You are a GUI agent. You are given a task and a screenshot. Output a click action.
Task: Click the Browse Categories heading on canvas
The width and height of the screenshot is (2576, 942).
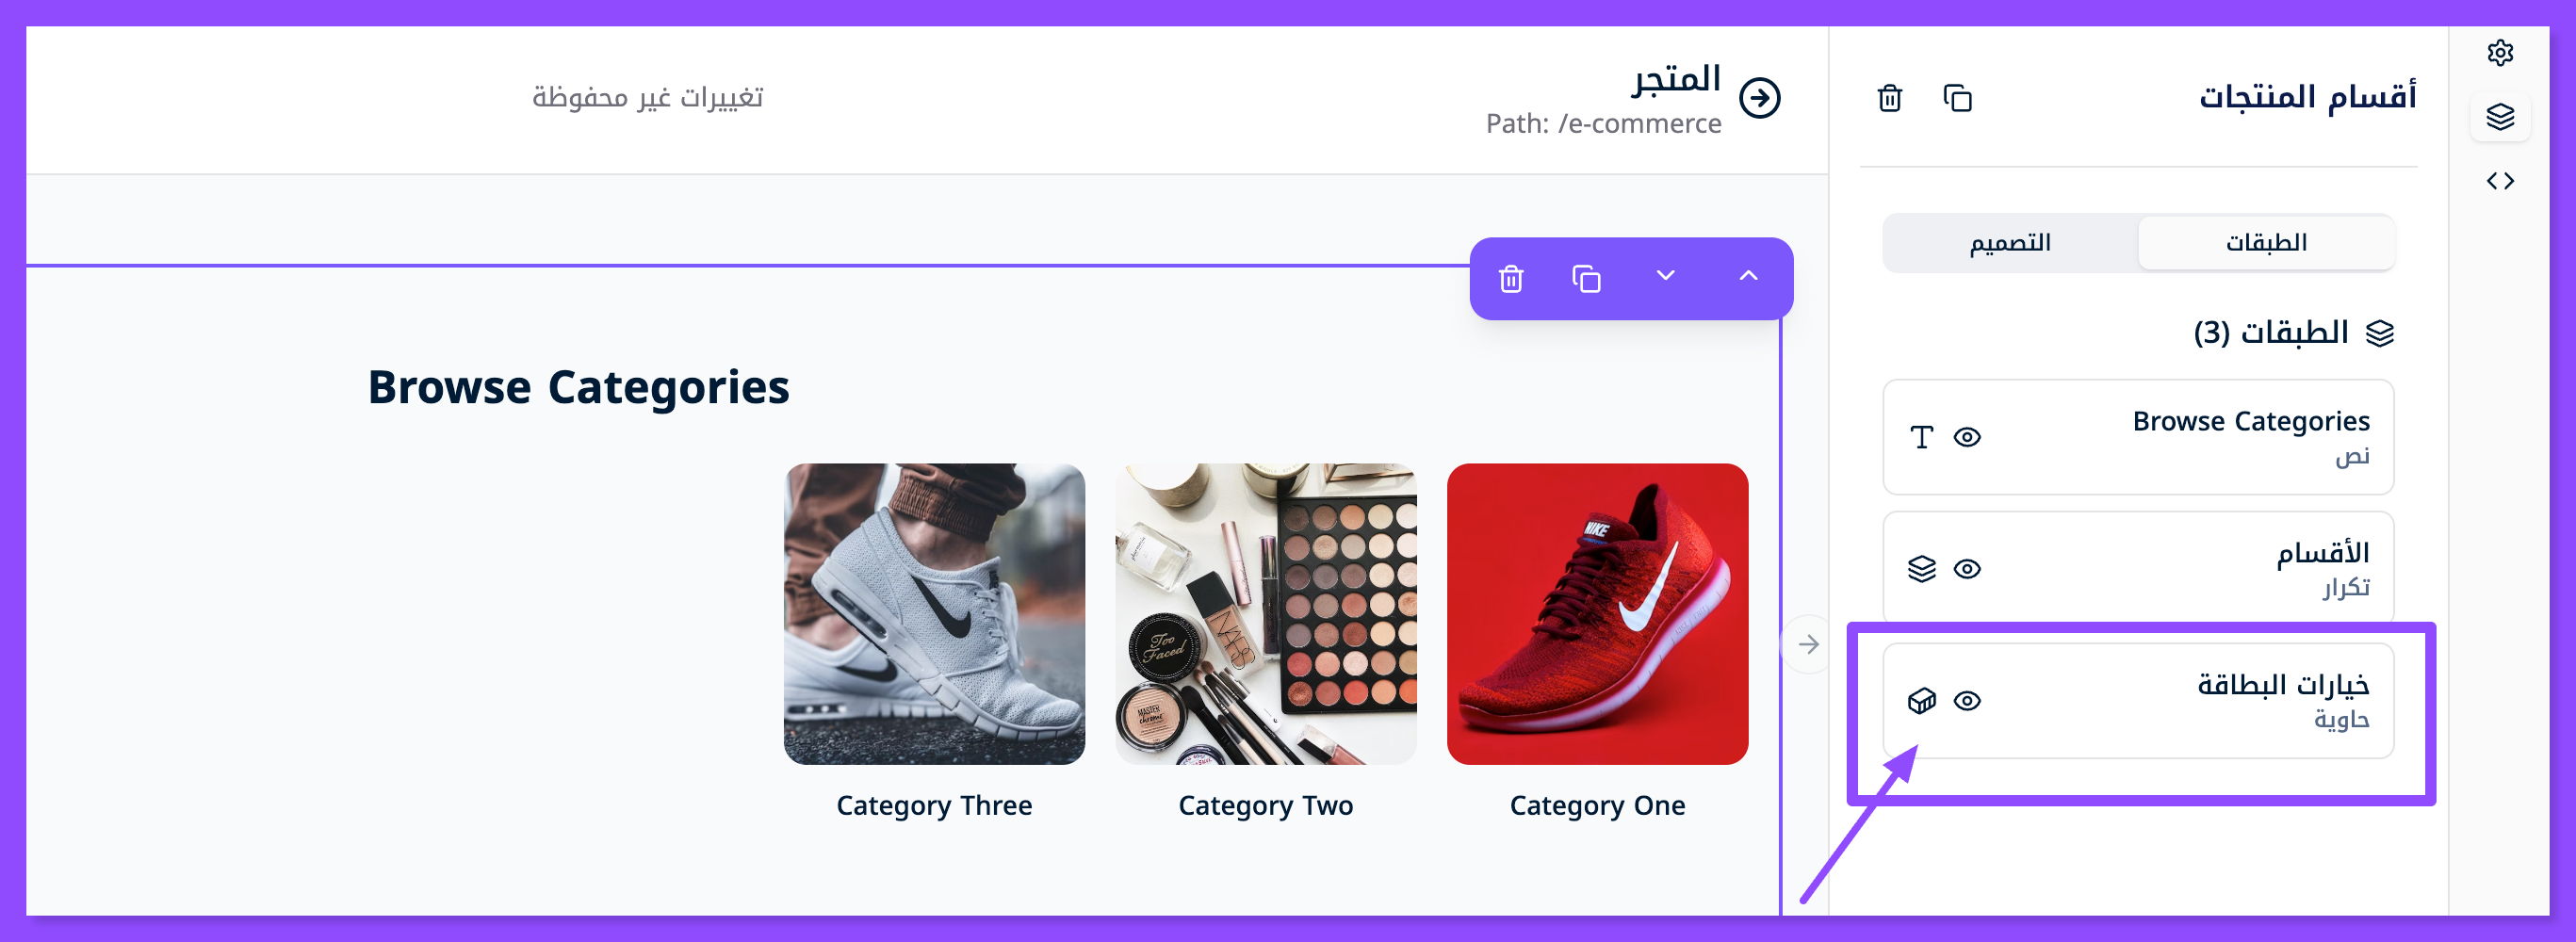point(578,388)
